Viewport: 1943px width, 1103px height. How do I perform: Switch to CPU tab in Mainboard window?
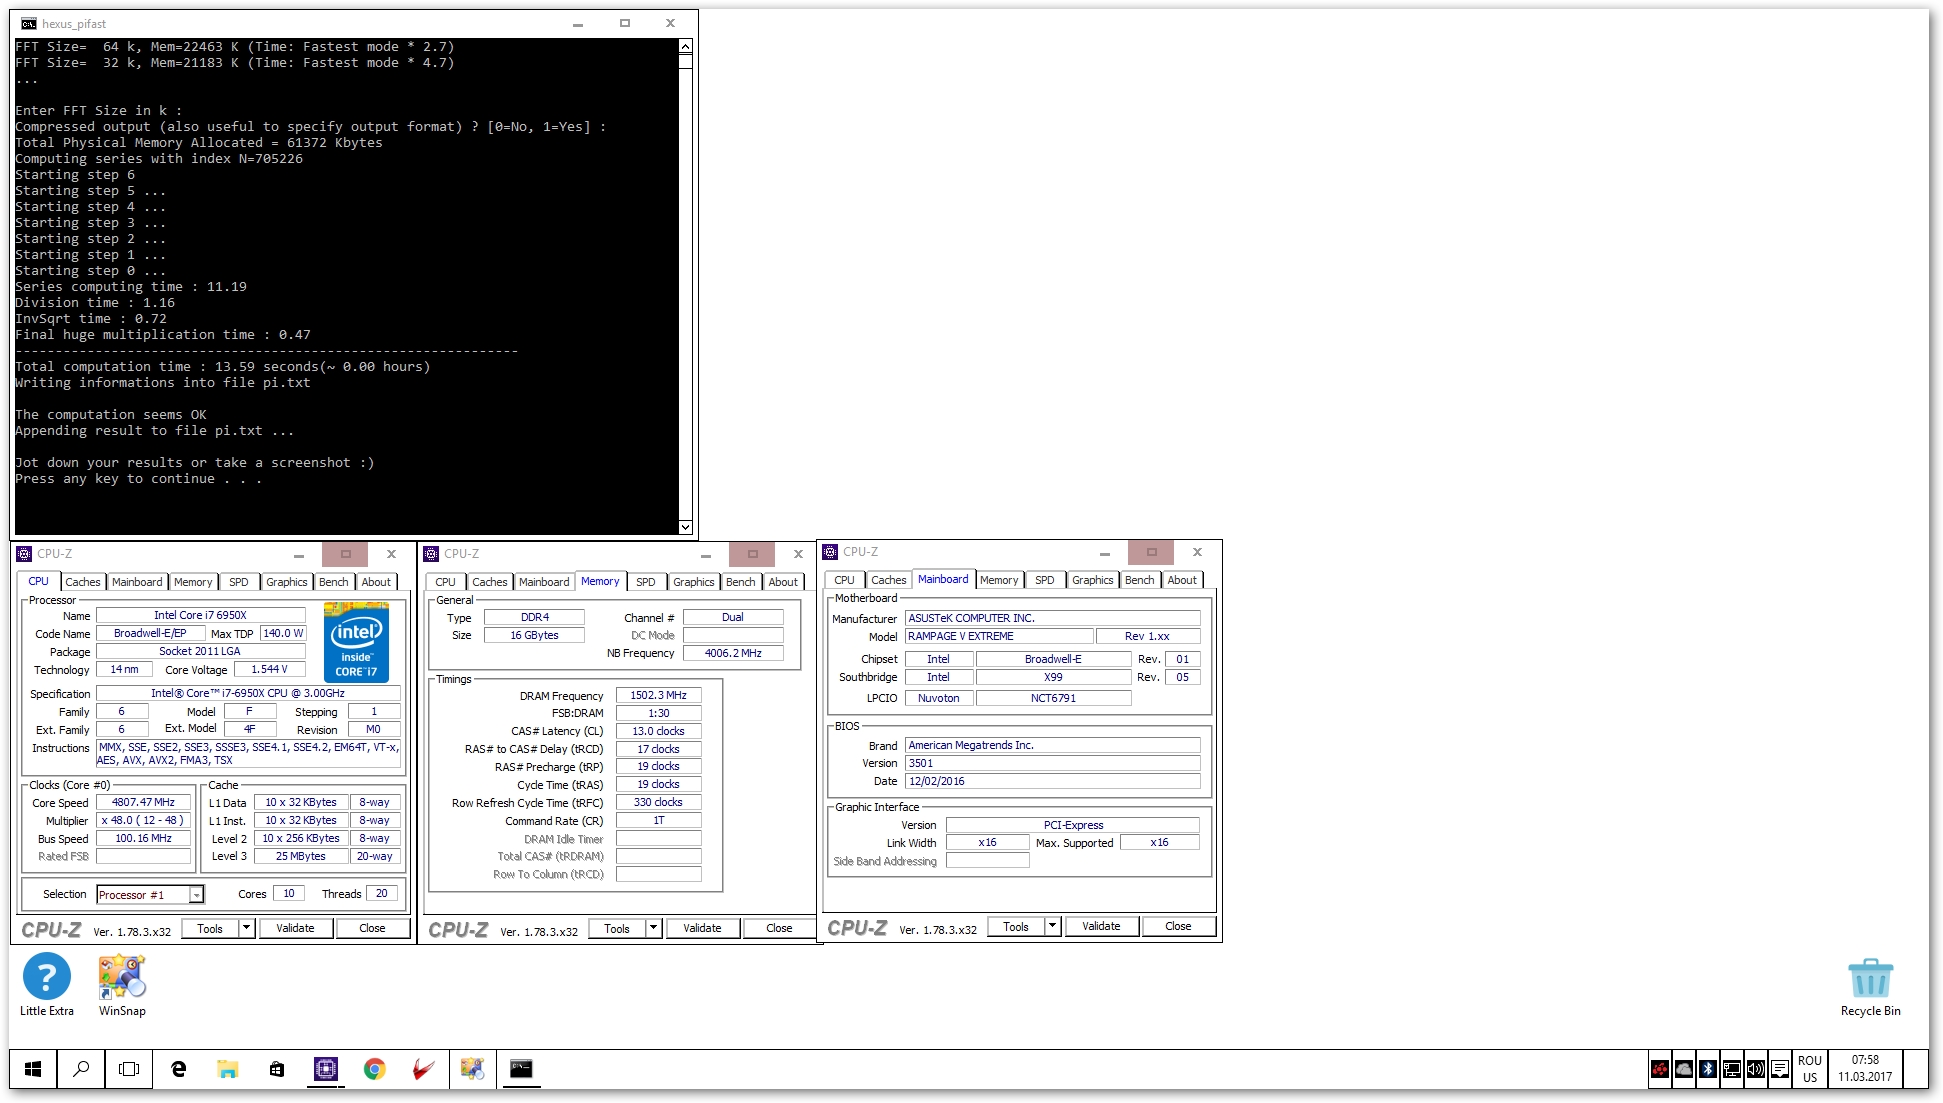(x=845, y=580)
